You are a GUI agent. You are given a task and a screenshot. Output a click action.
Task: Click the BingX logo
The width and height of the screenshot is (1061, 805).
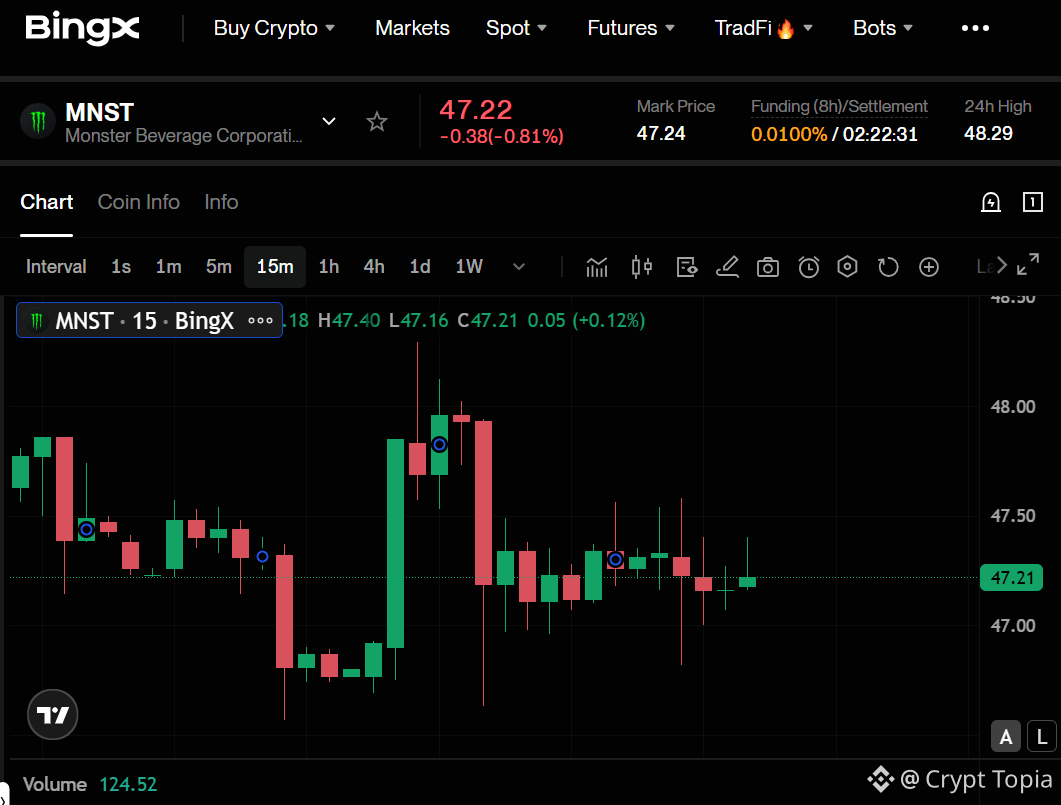pyautogui.click(x=82, y=28)
